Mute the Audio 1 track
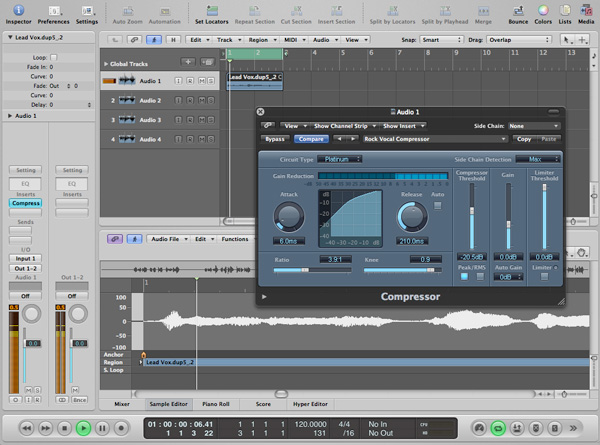 (x=201, y=81)
